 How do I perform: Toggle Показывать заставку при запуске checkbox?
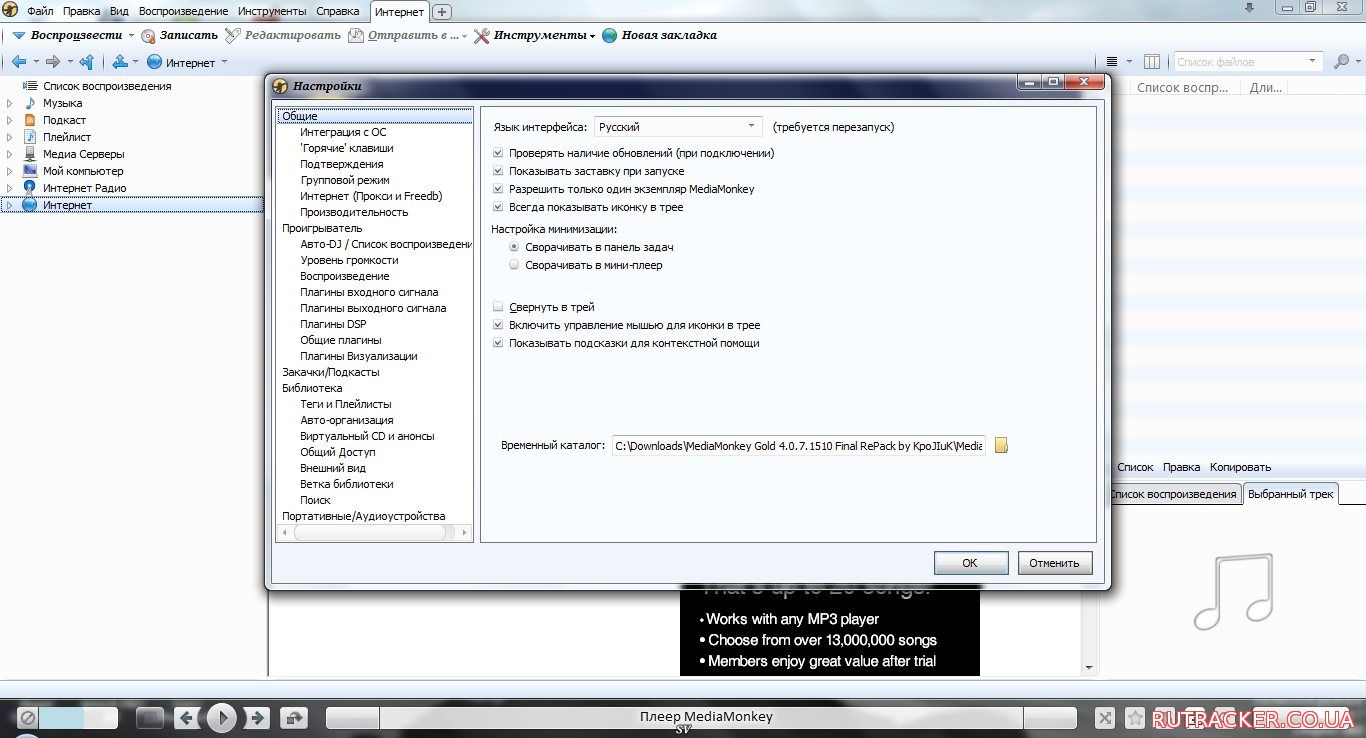click(498, 171)
